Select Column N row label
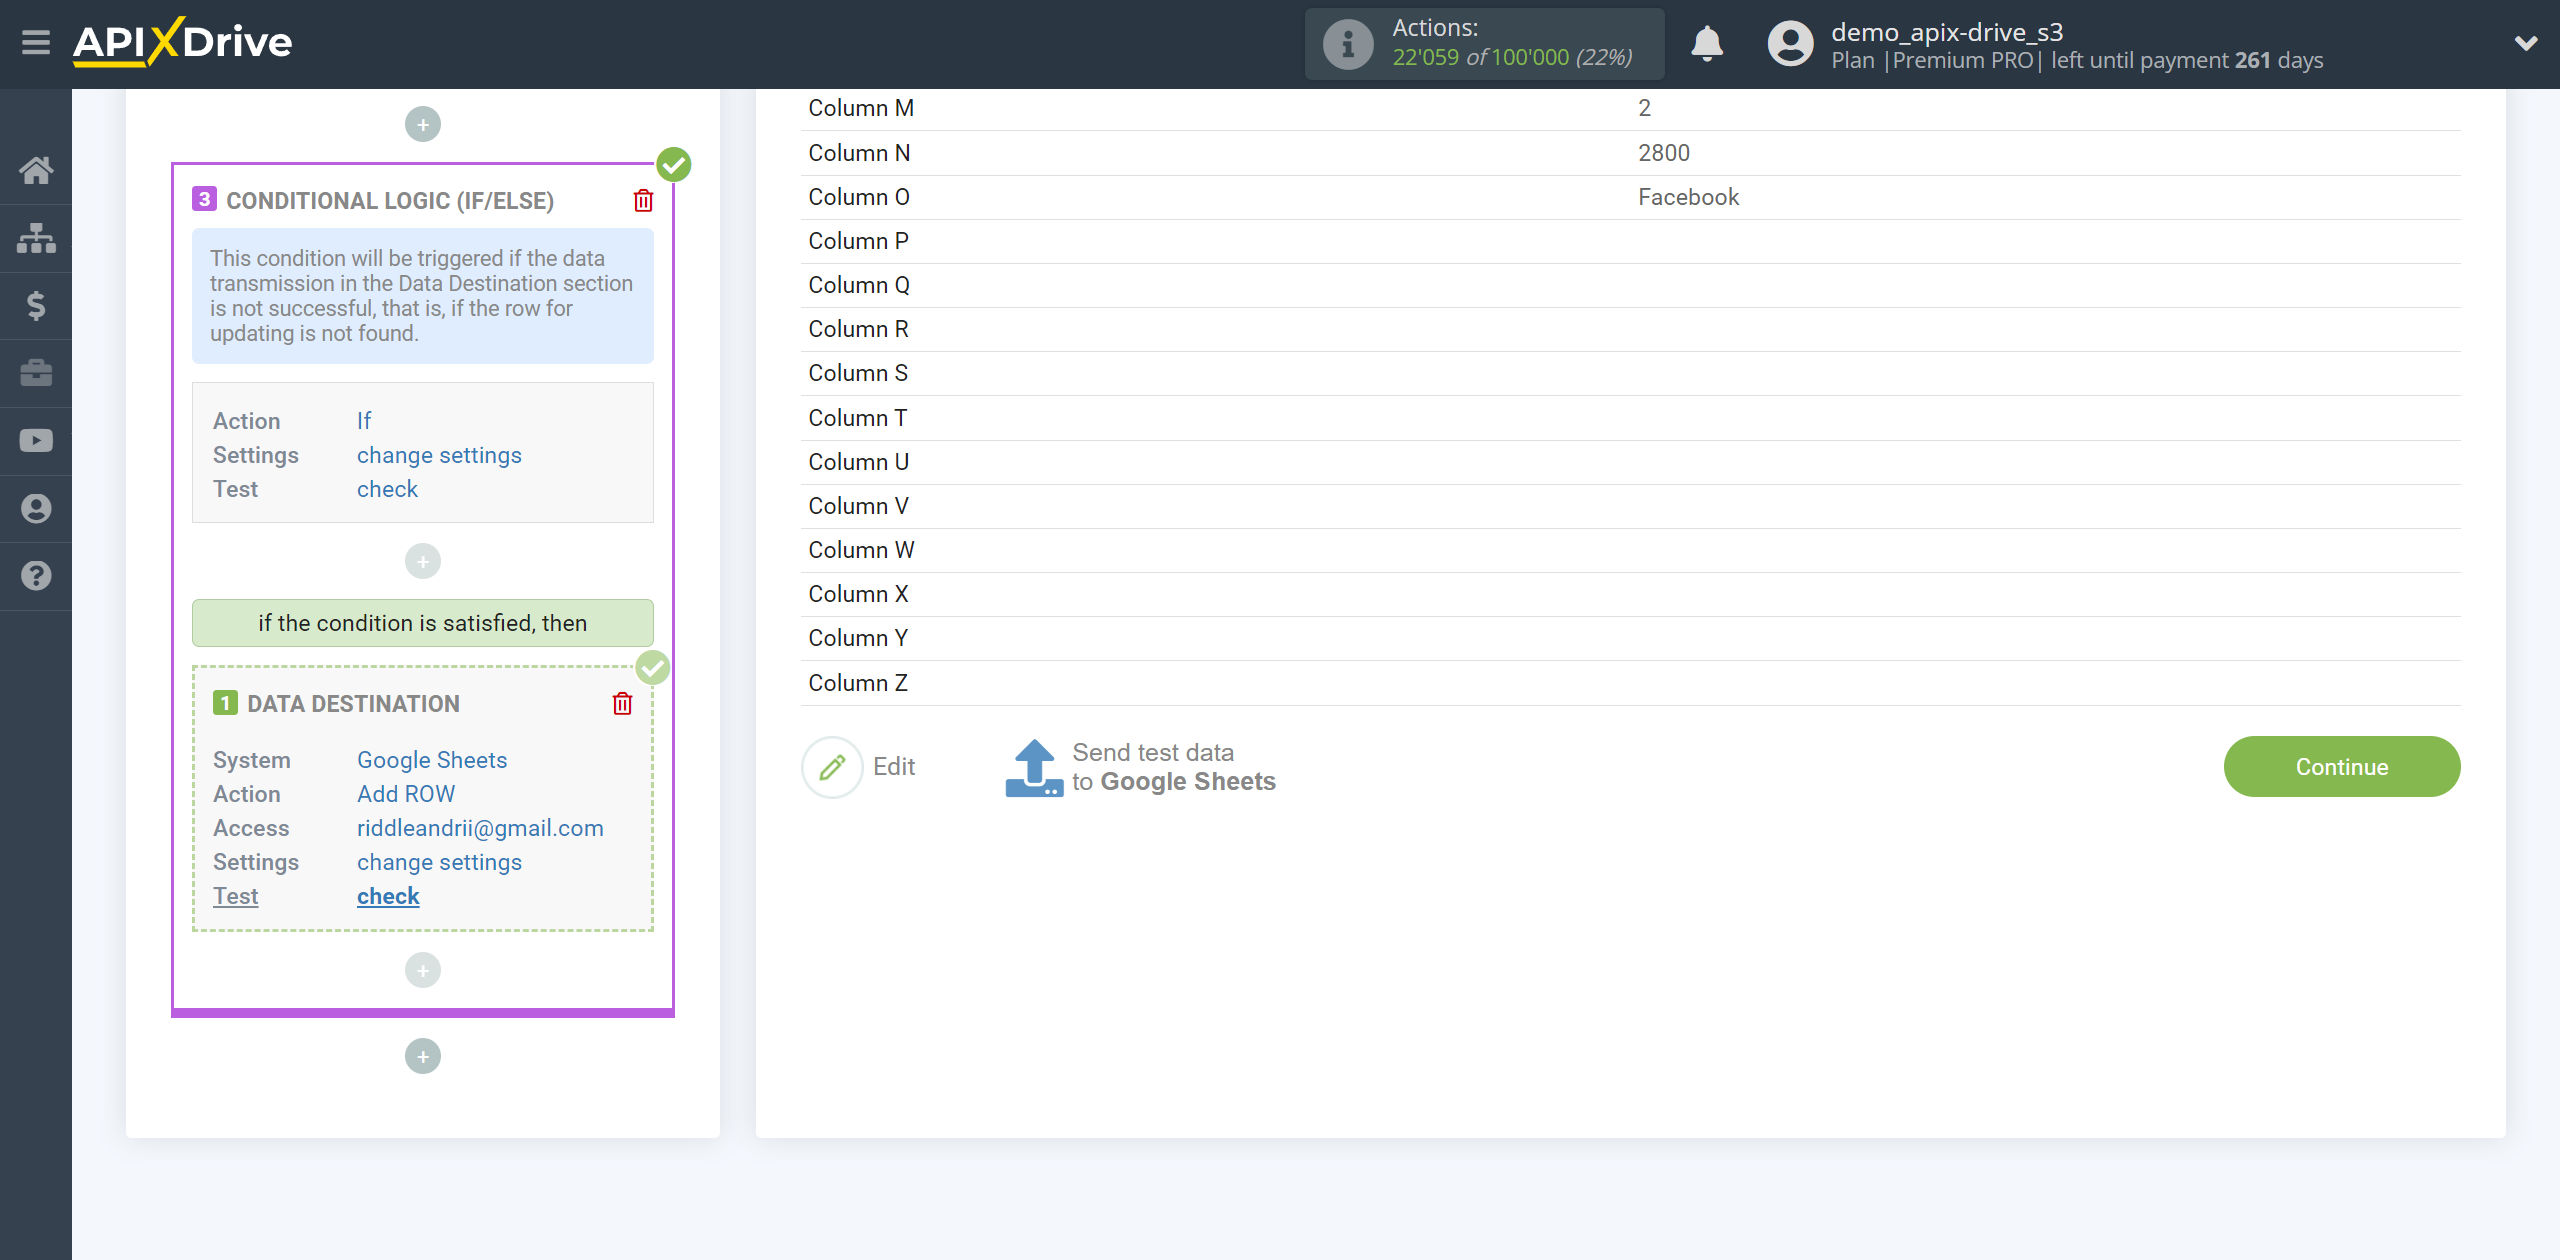This screenshot has height=1260, width=2560. (859, 153)
